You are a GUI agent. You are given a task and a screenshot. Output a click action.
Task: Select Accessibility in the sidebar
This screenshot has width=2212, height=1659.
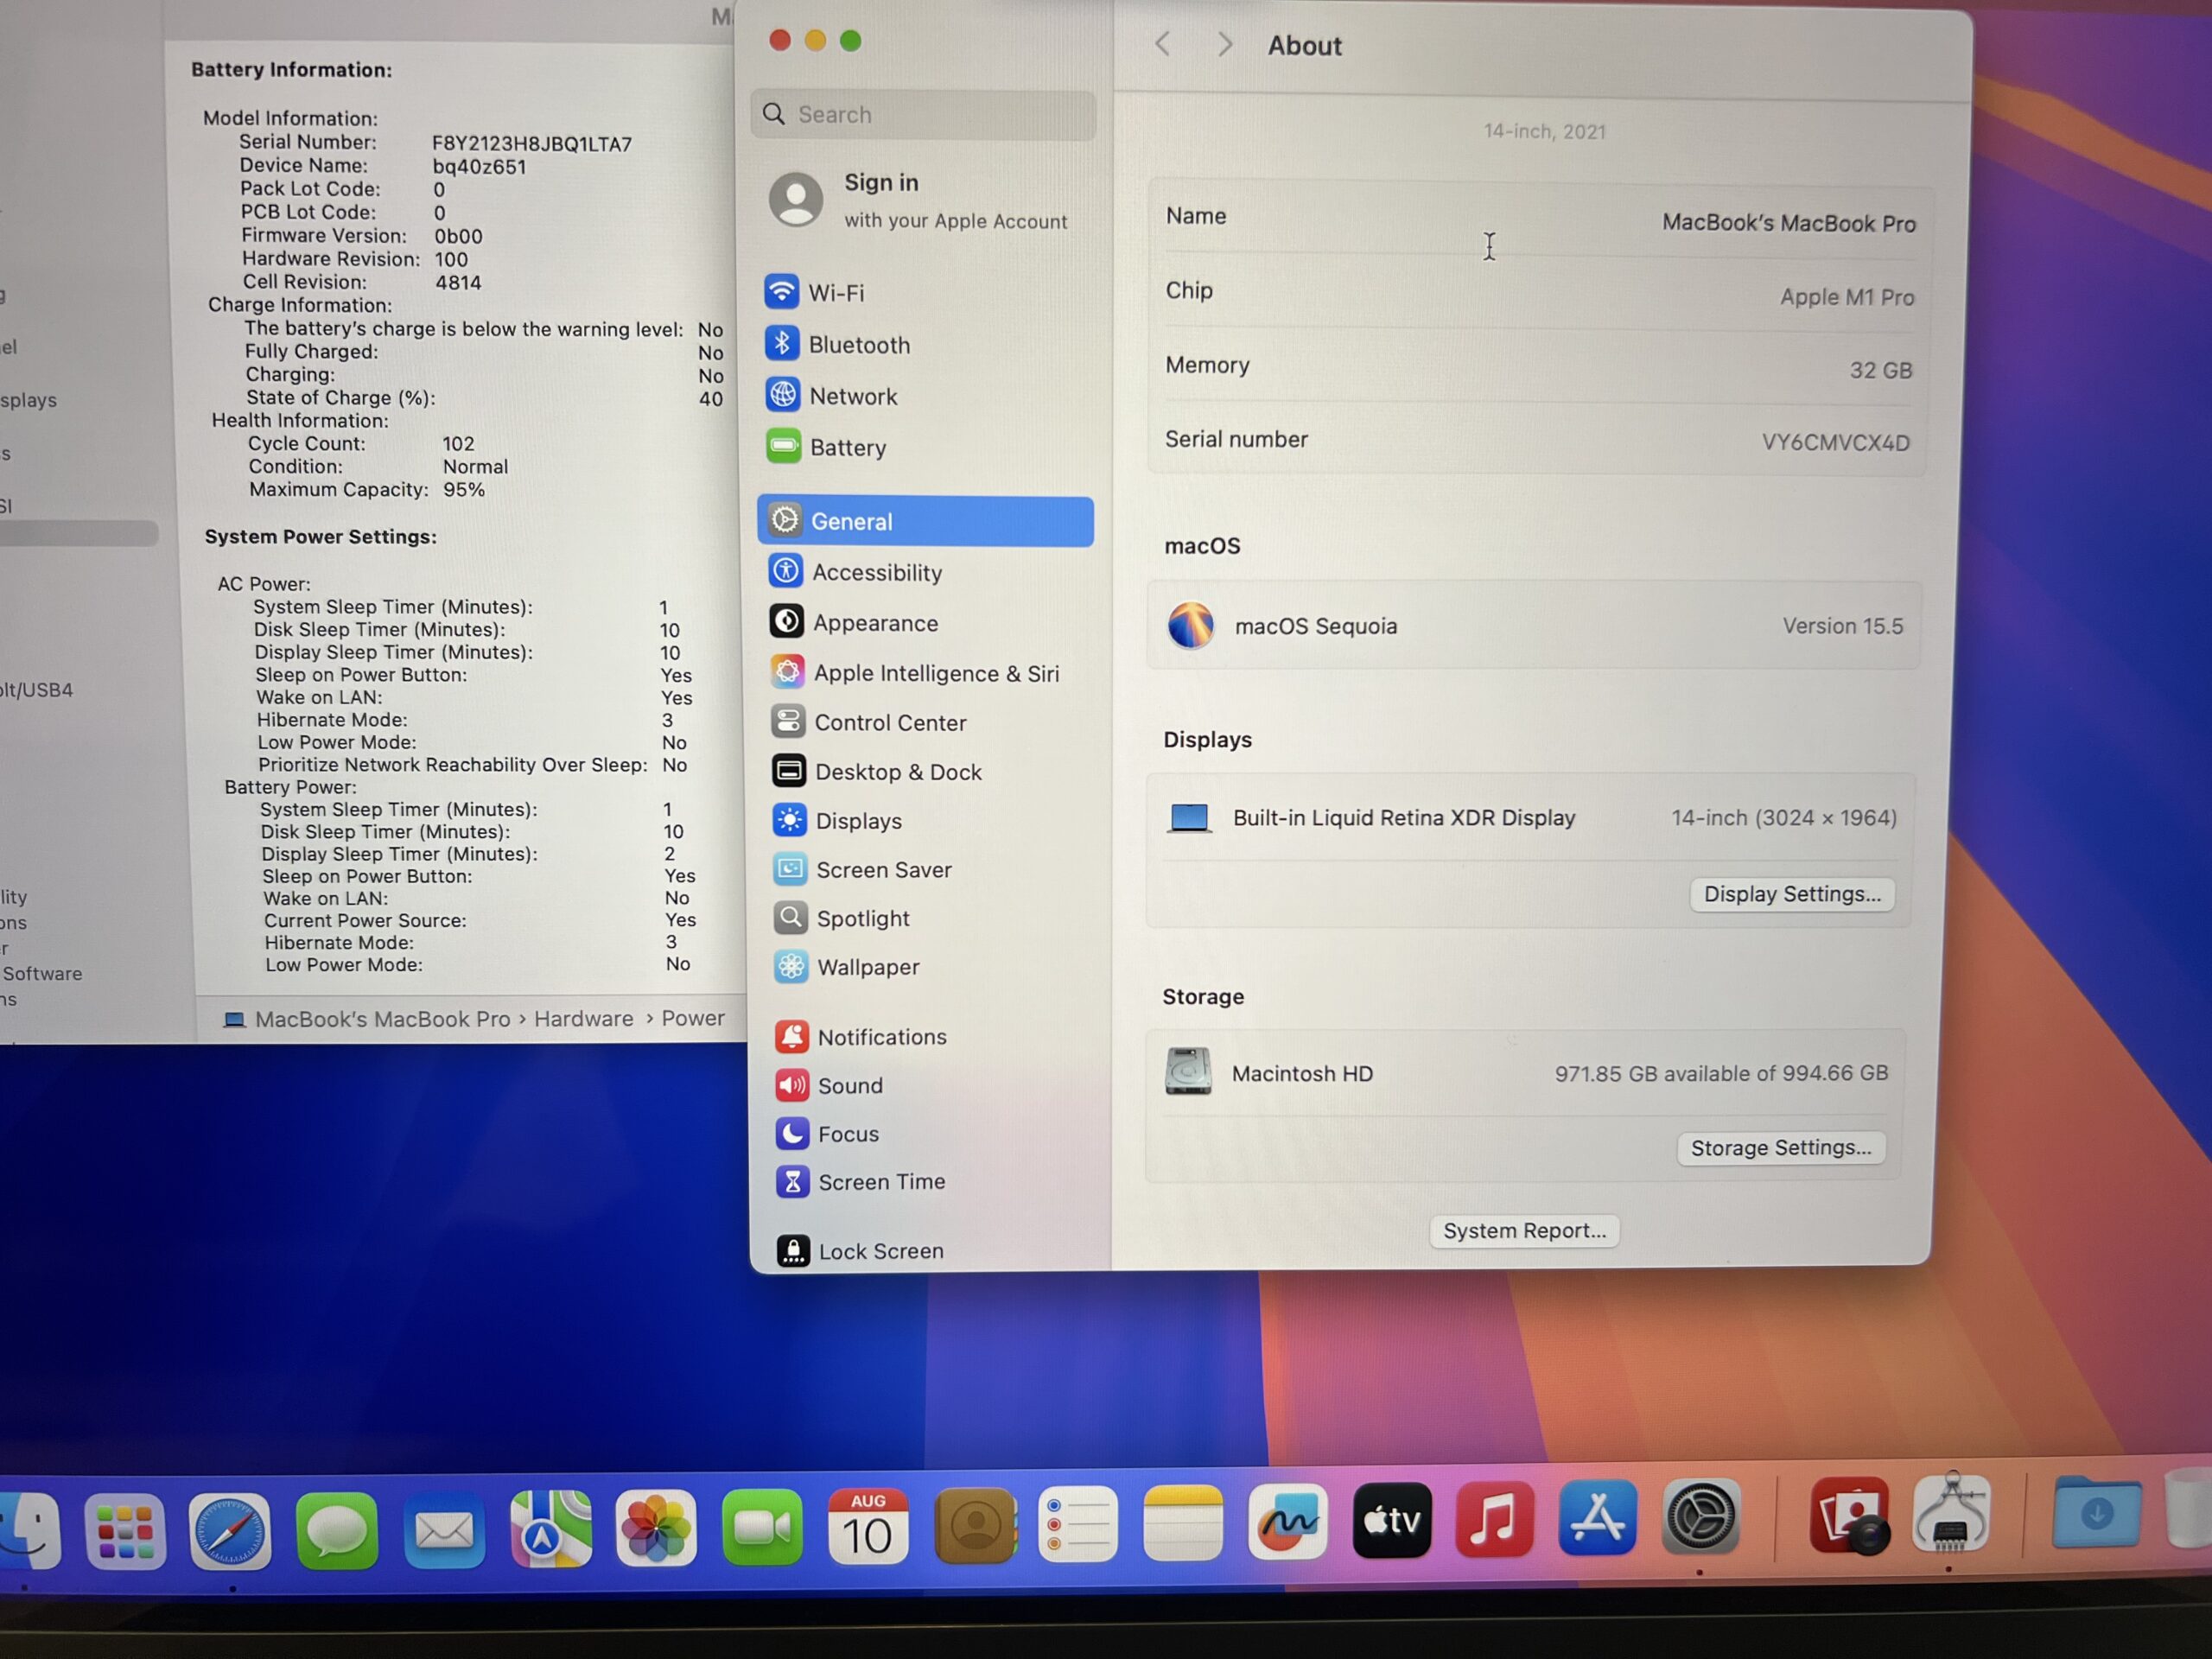point(876,572)
